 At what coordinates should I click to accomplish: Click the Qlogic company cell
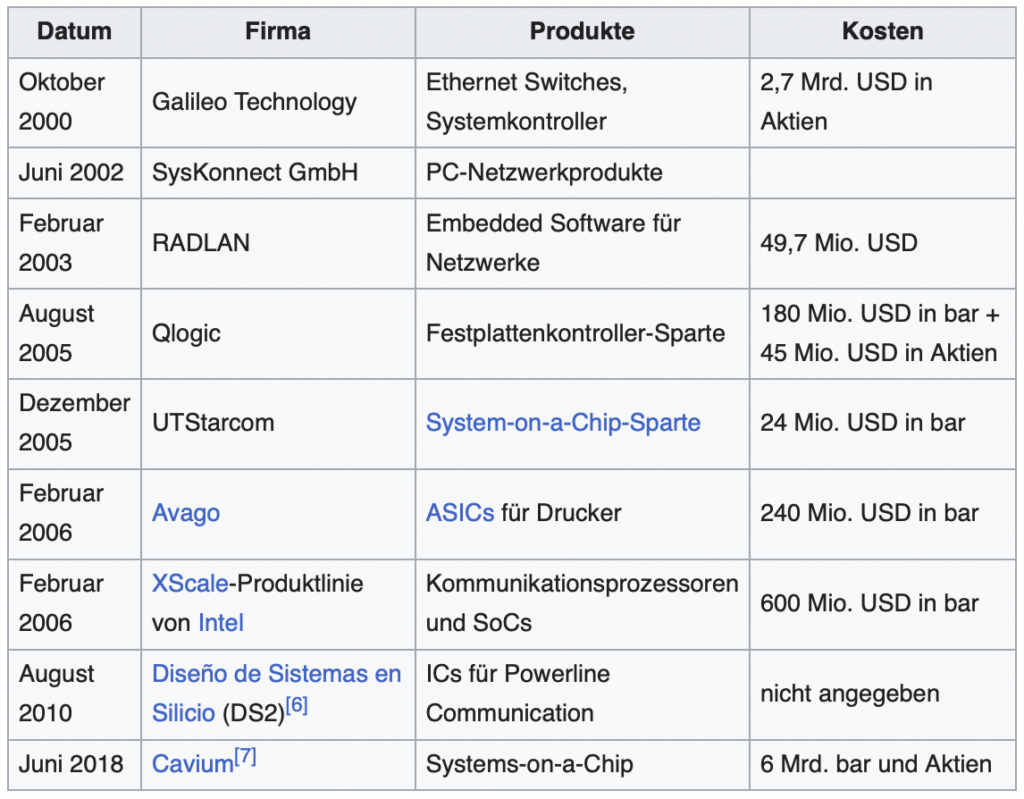(x=278, y=333)
